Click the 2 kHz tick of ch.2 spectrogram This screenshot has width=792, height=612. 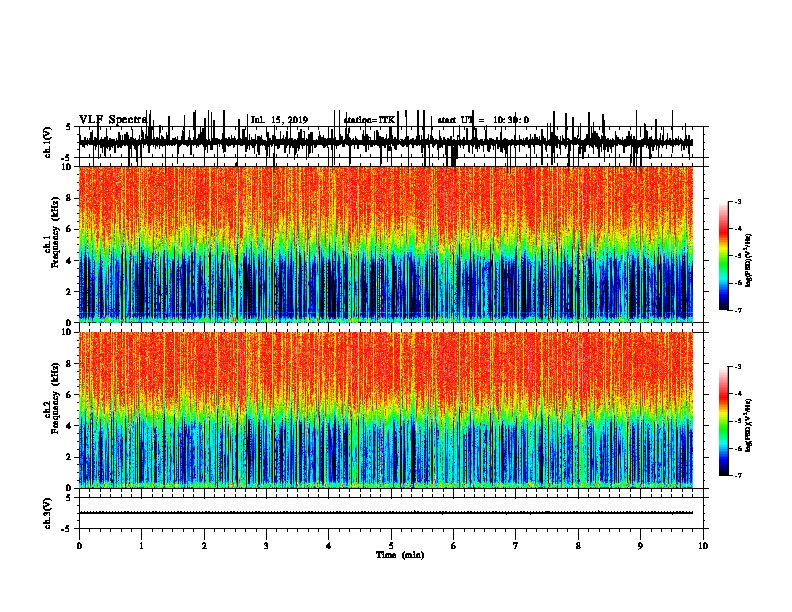click(x=70, y=457)
